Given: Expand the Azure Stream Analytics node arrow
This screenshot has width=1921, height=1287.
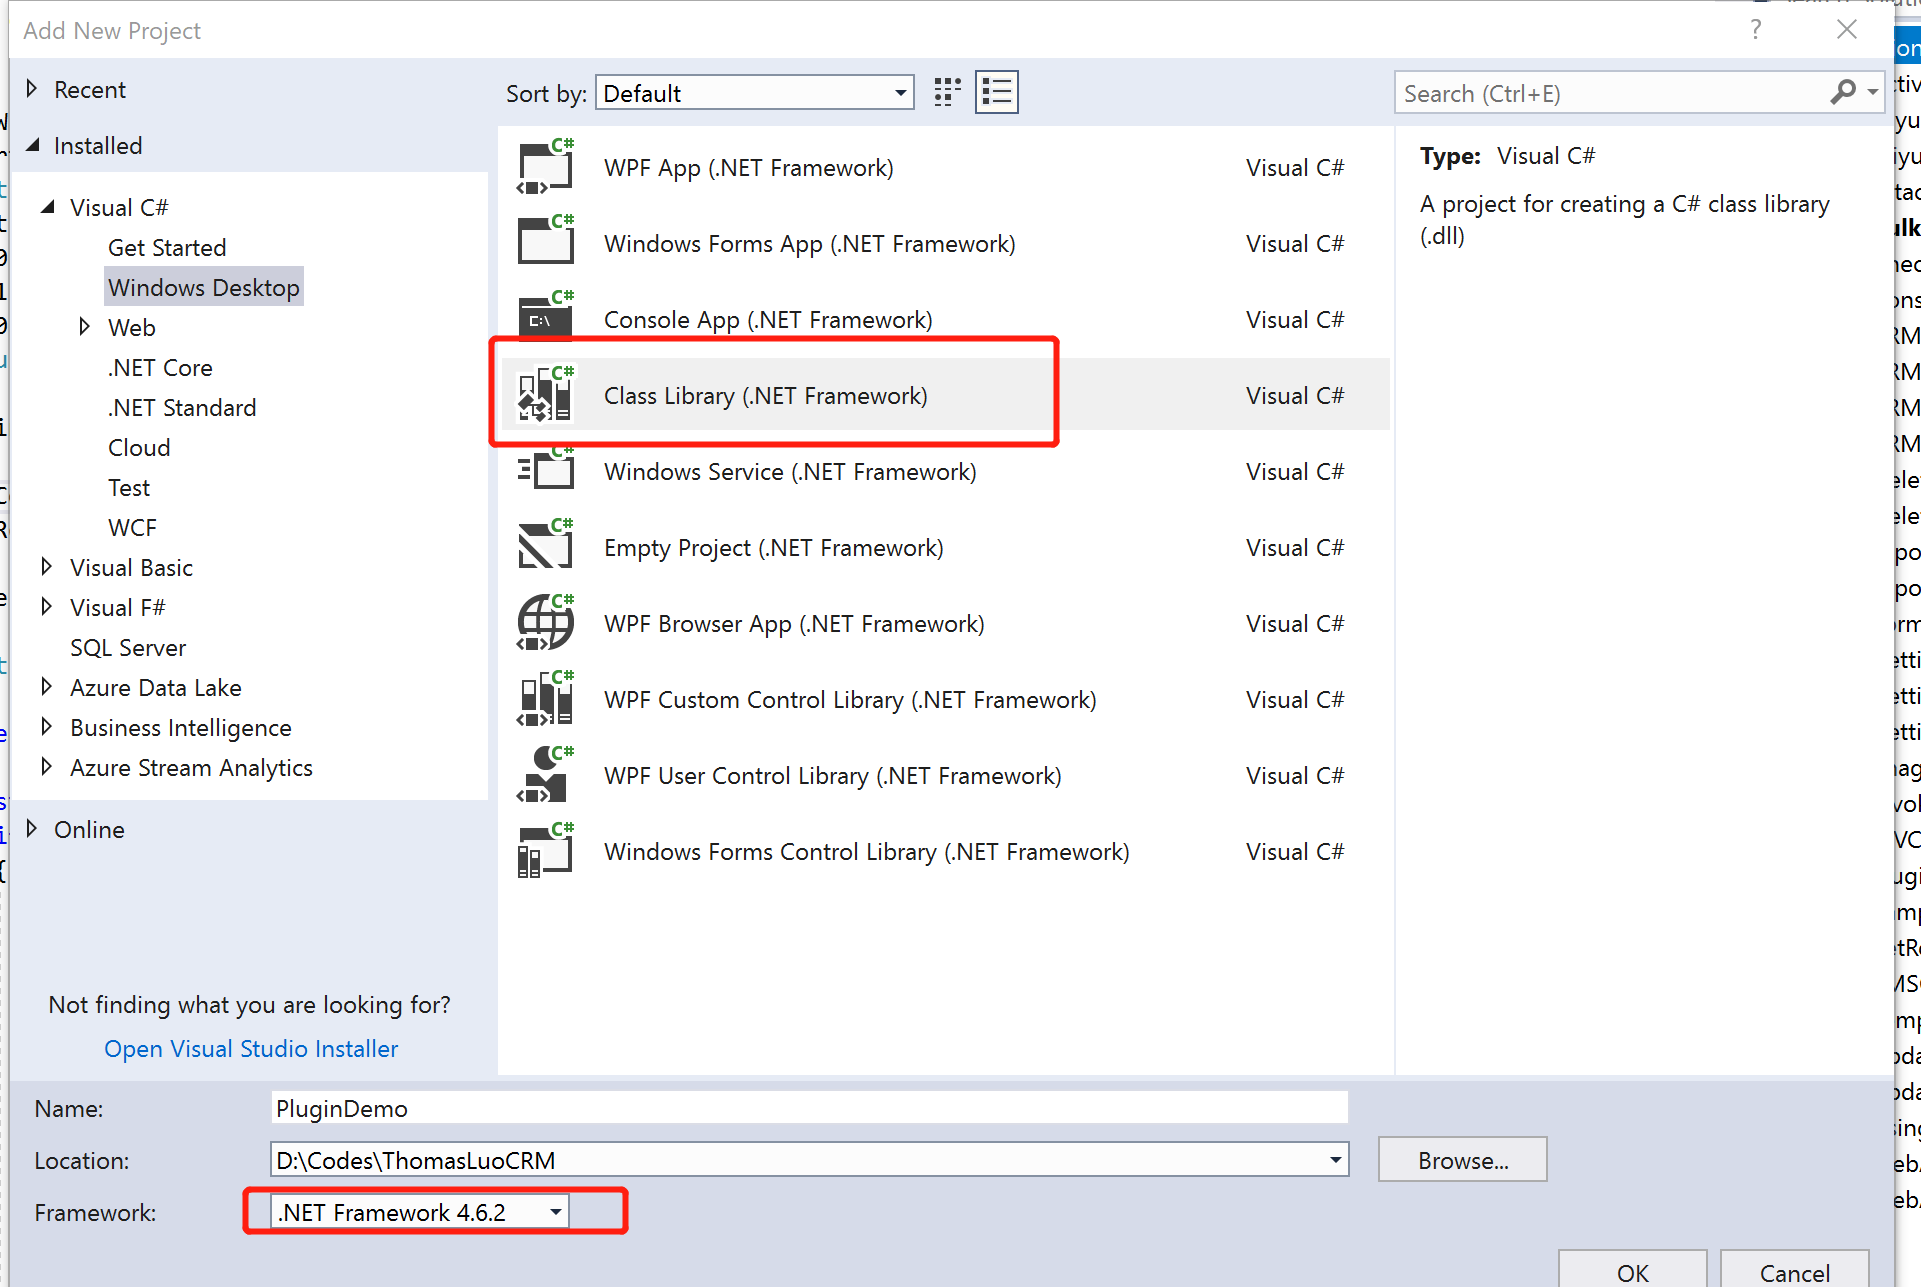Looking at the screenshot, I should pyautogui.click(x=46, y=766).
